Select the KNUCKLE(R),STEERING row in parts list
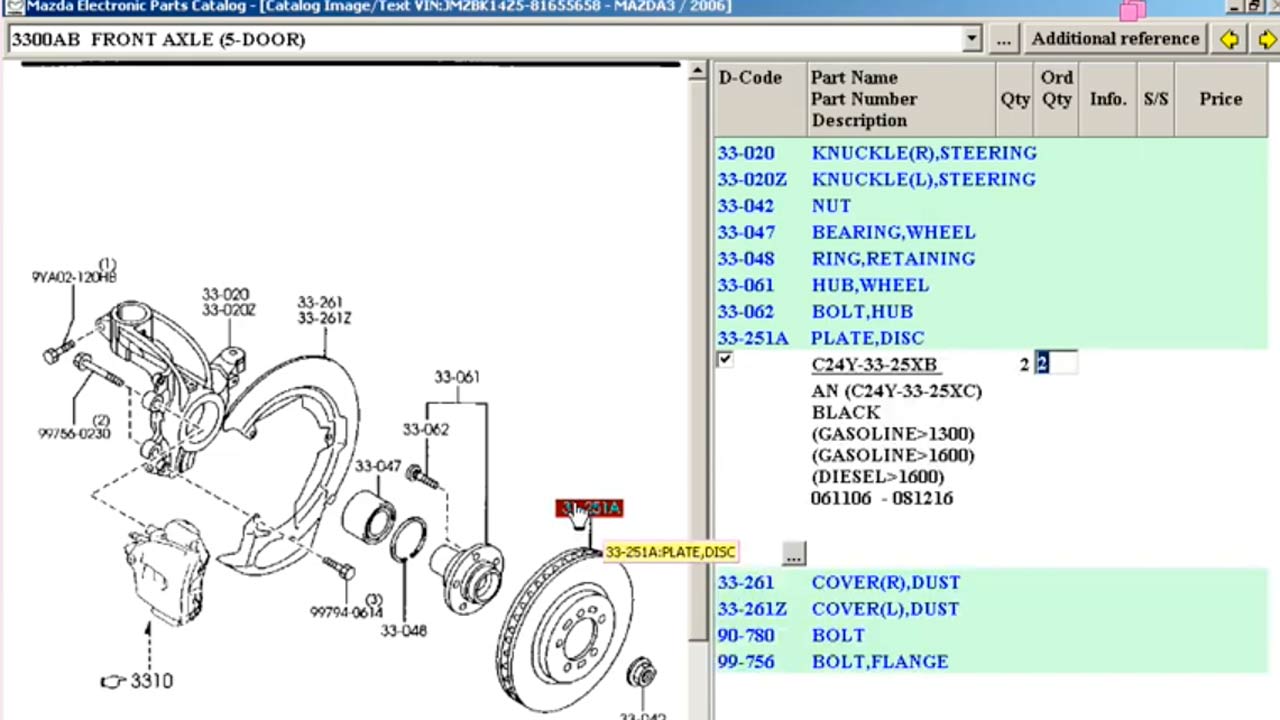The image size is (1280, 720). point(991,153)
